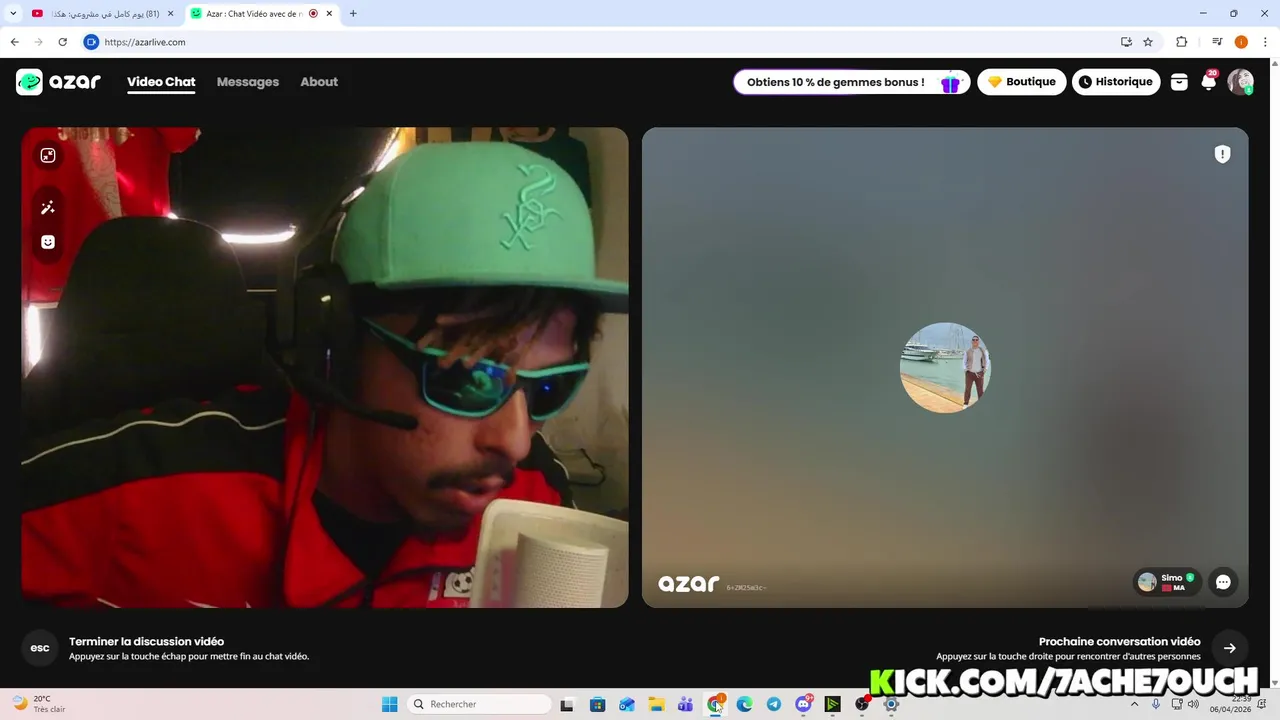This screenshot has height=720, width=1280.
Task: Click the azarlive.com address bar
Action: tap(600, 42)
